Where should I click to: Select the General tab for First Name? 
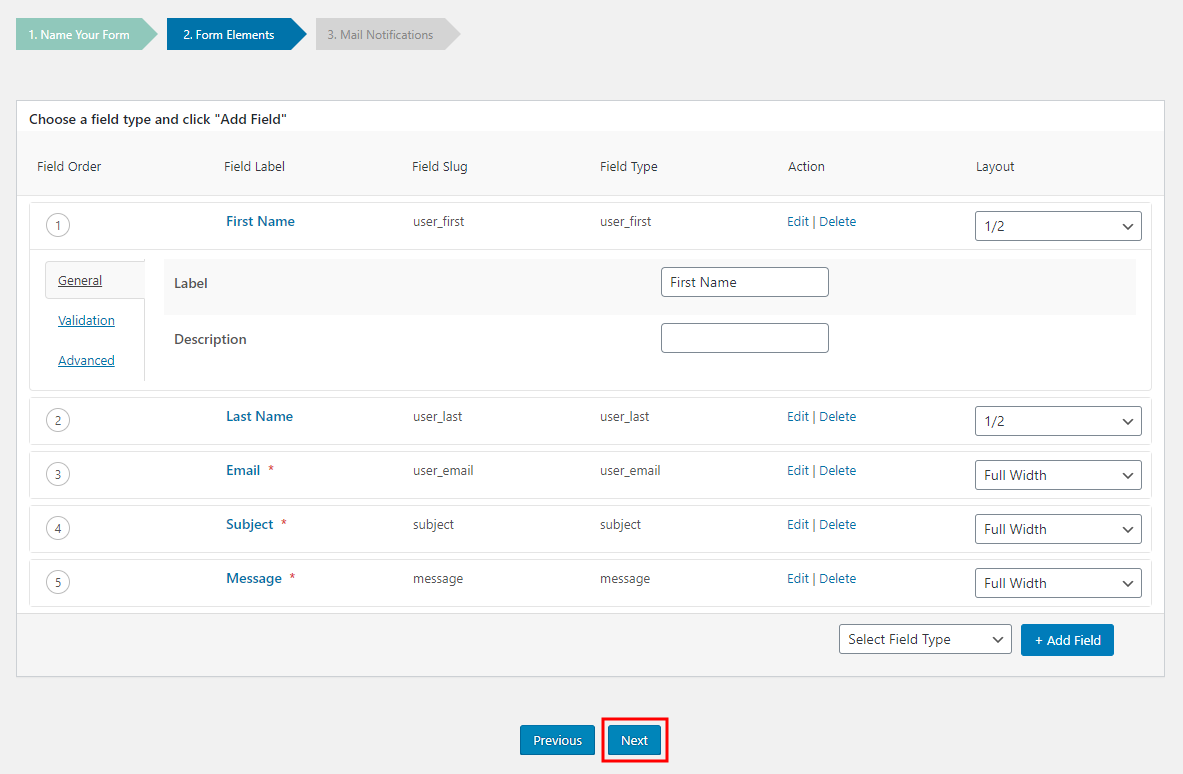(79, 280)
